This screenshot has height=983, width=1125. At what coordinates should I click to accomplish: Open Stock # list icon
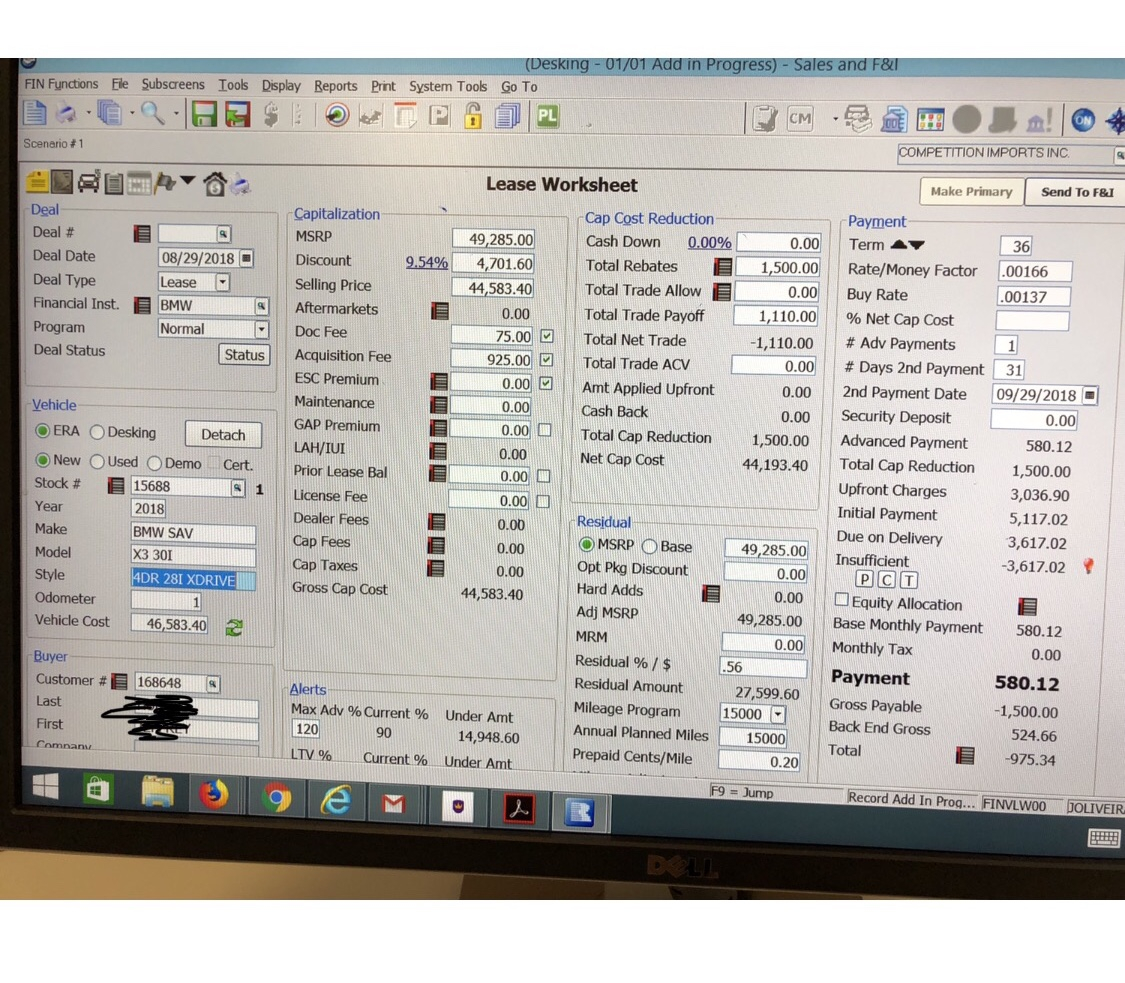[116, 486]
